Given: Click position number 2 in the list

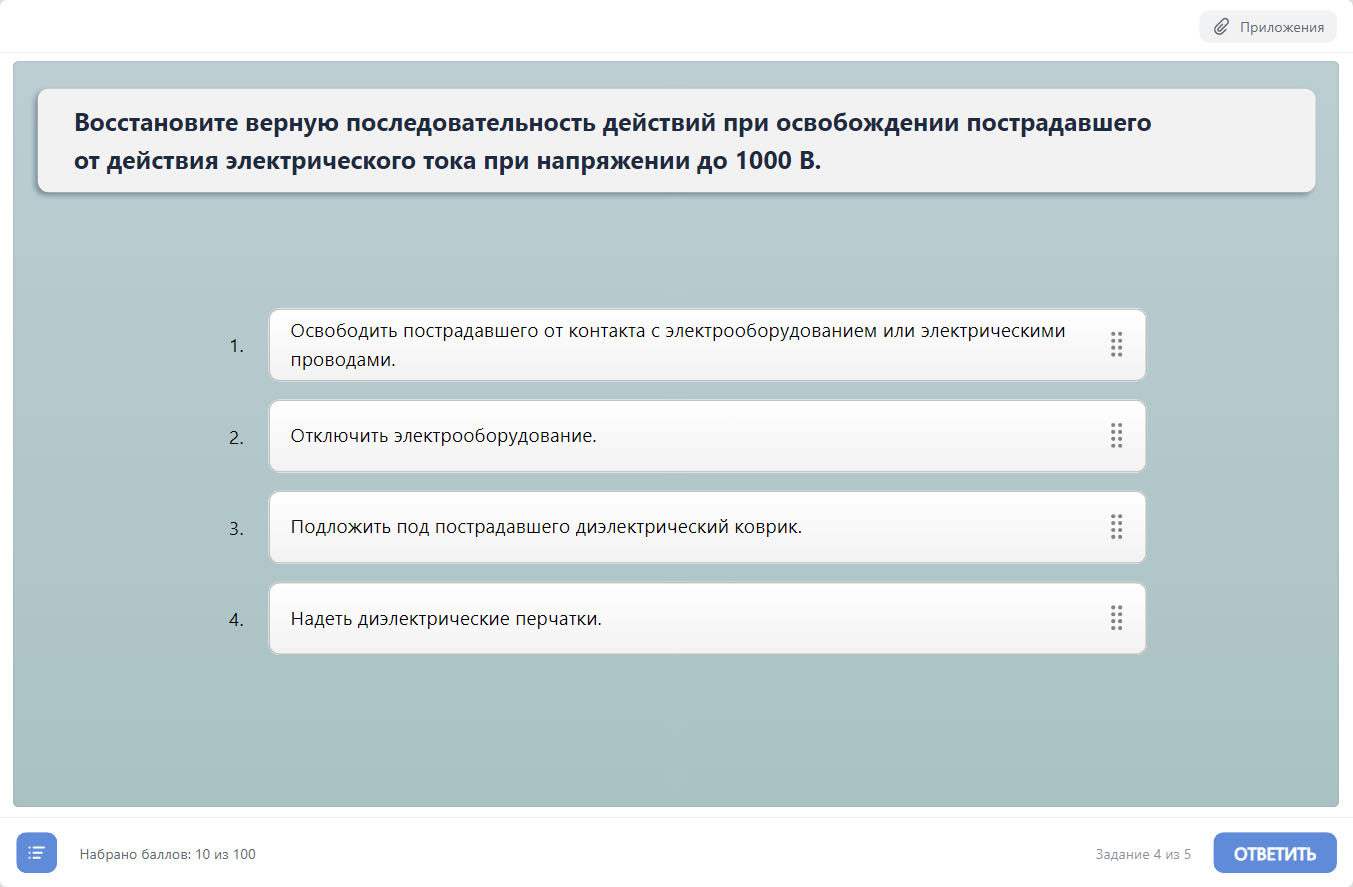Looking at the screenshot, I should (x=237, y=437).
